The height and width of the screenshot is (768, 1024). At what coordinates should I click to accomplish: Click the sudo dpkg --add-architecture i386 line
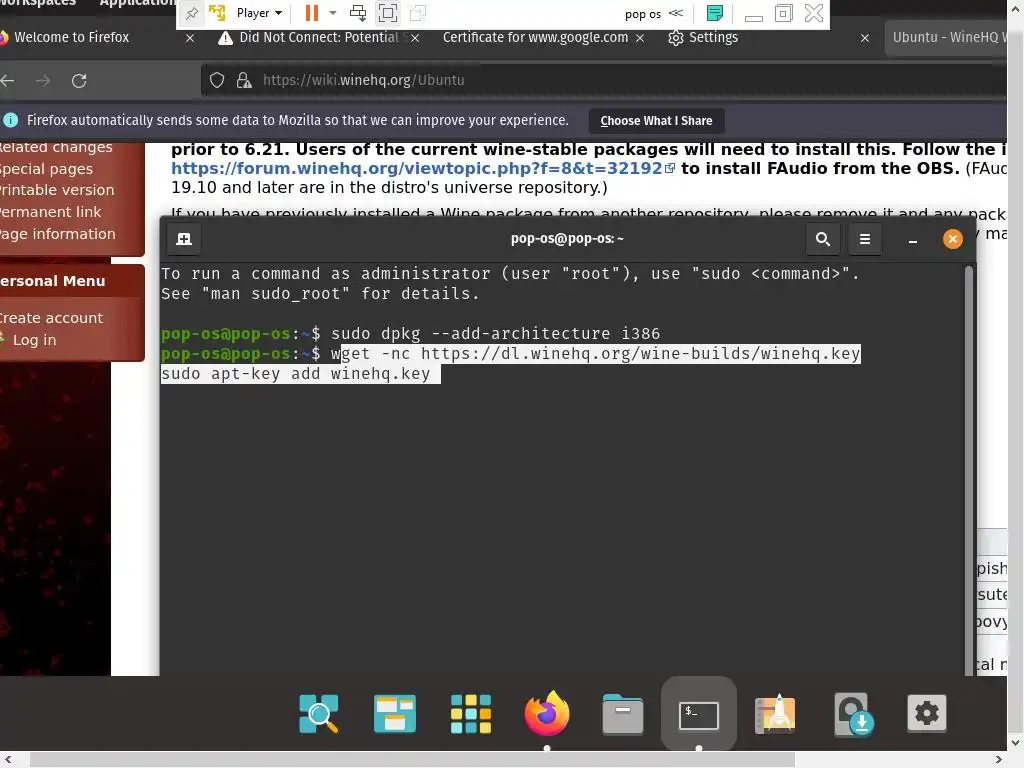[495, 334]
